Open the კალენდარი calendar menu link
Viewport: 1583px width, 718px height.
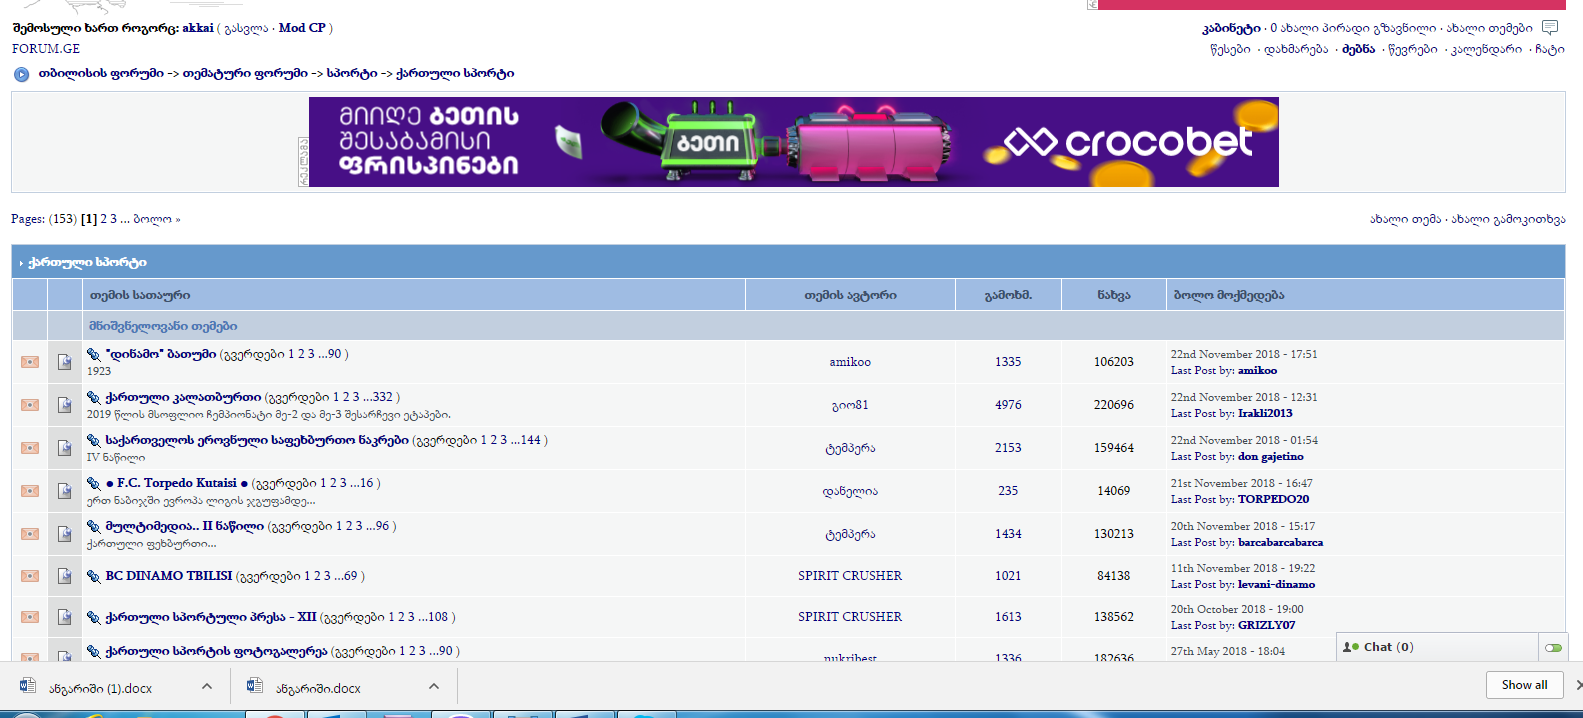pos(1487,49)
